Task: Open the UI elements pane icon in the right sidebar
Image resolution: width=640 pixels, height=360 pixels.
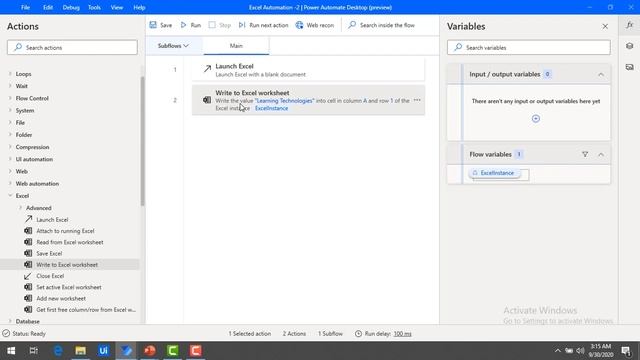Action: point(629,46)
